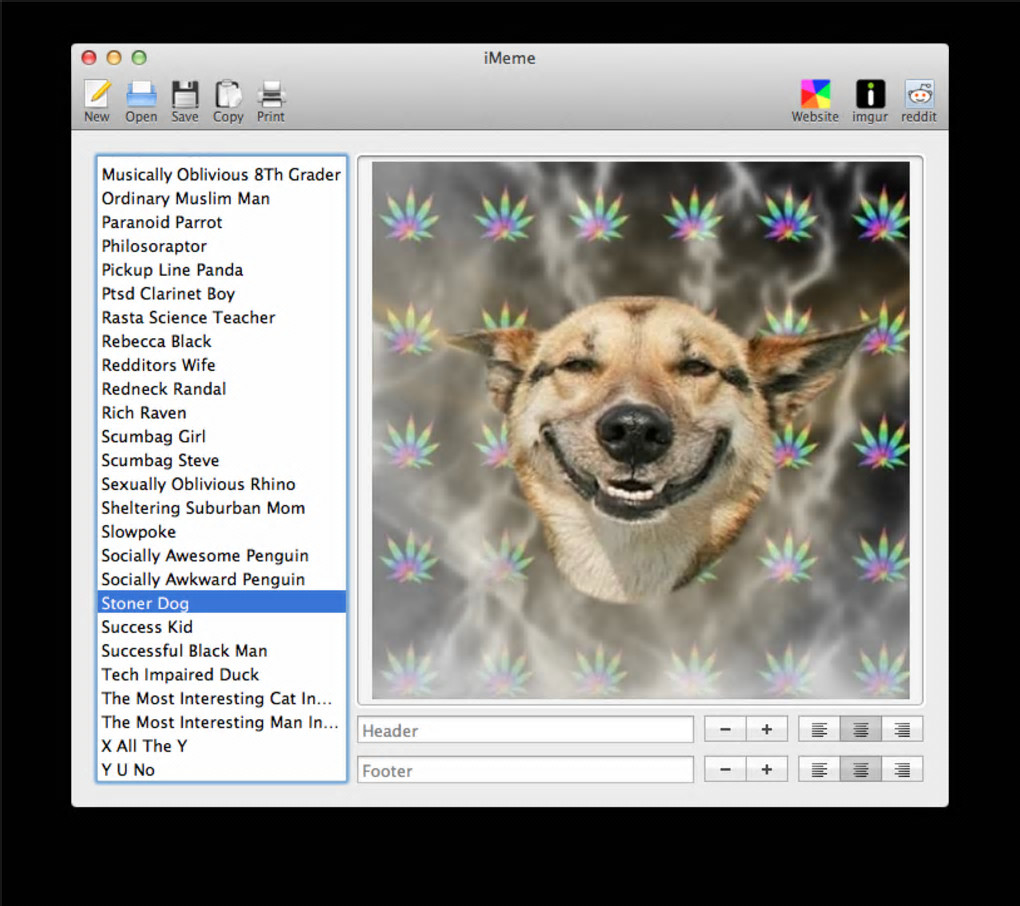Click the Header text field
1020x906 pixels.
(526, 730)
